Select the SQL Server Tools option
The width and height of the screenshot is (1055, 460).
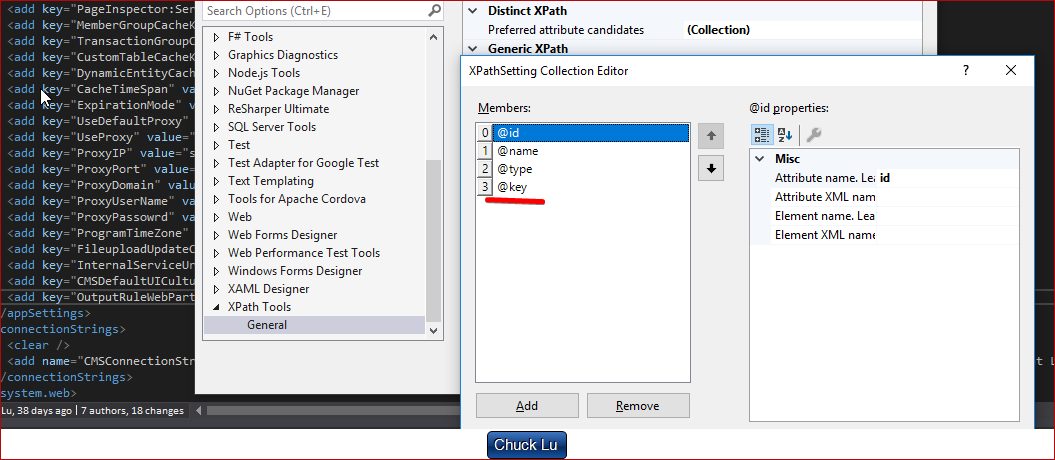pos(271,127)
